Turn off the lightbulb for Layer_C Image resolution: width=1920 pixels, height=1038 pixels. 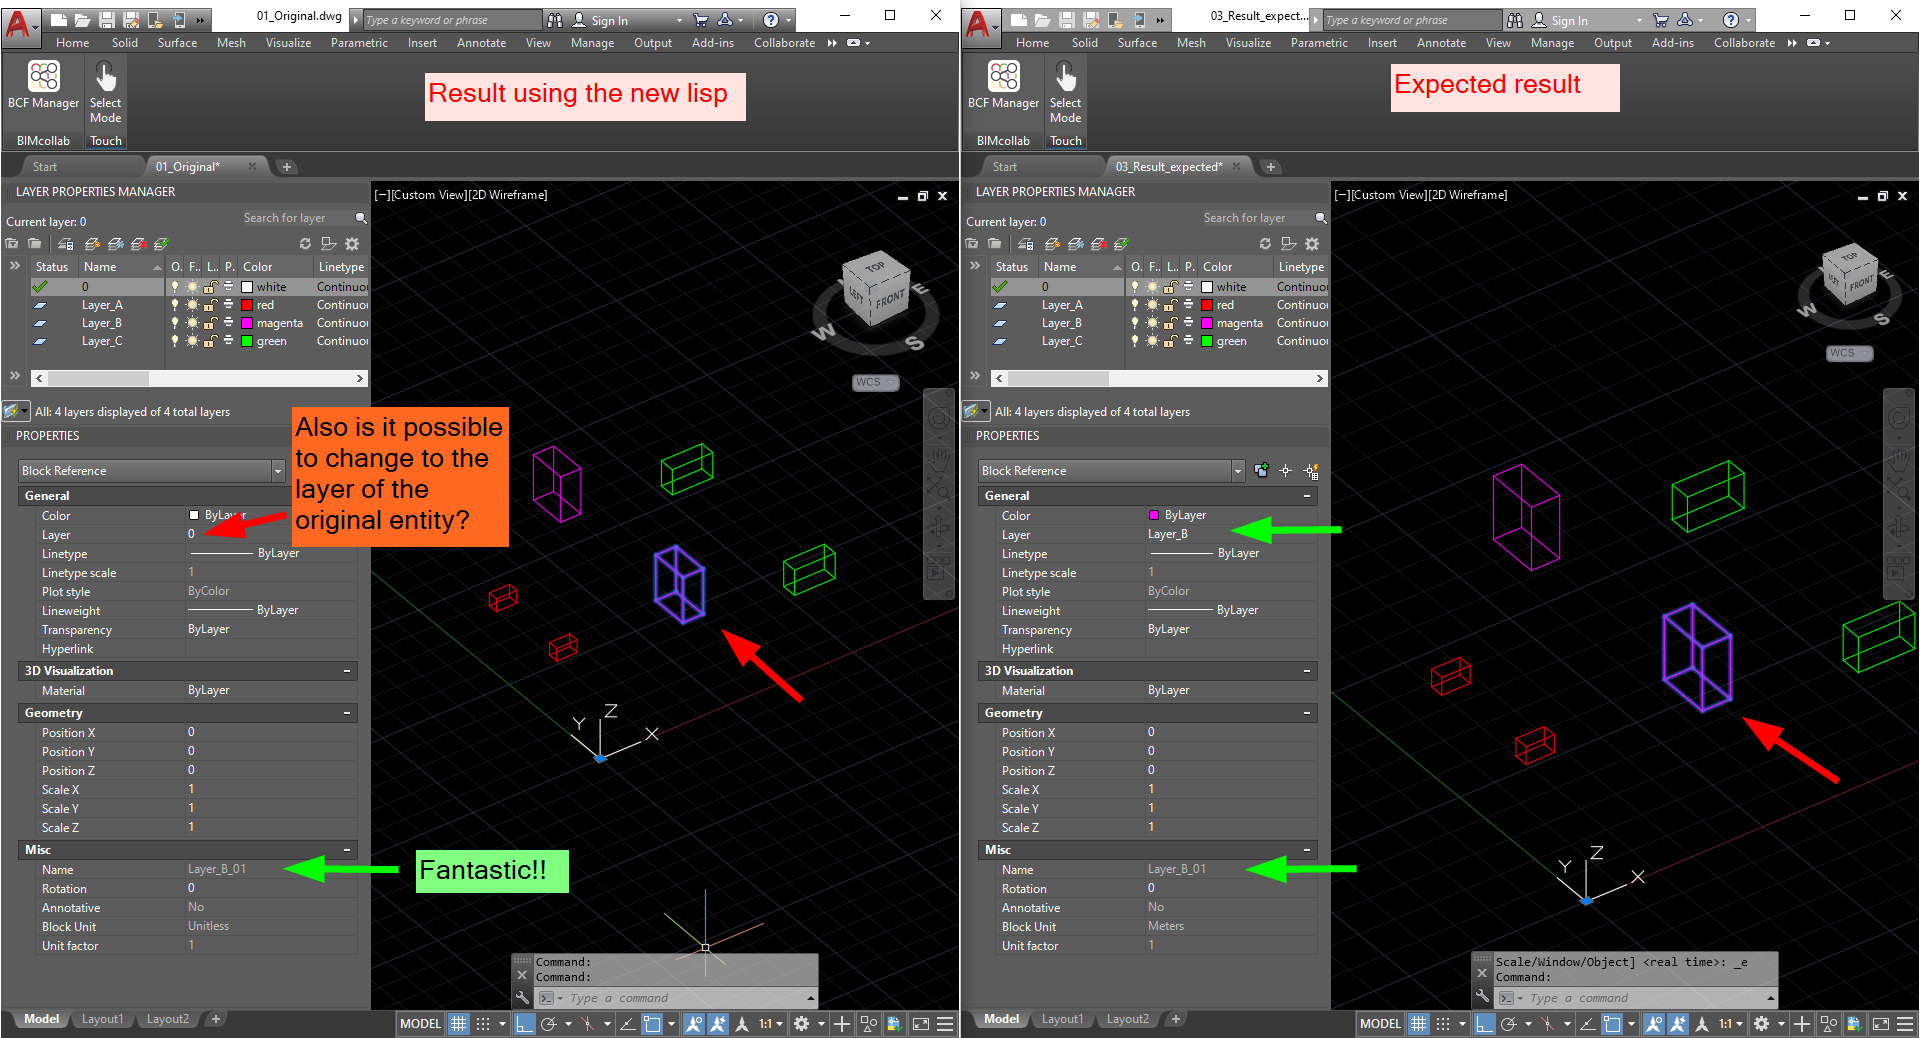pos(175,341)
